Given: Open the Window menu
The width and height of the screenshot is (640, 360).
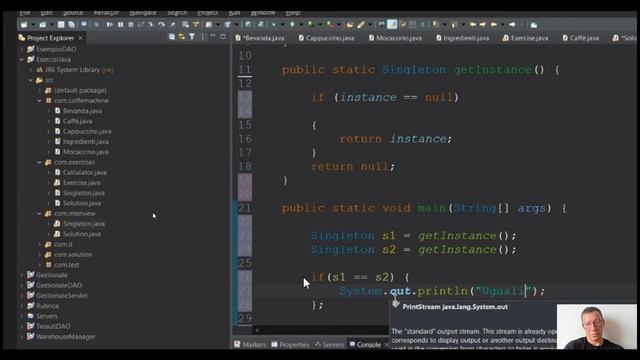Looking at the screenshot, I should coord(263,13).
